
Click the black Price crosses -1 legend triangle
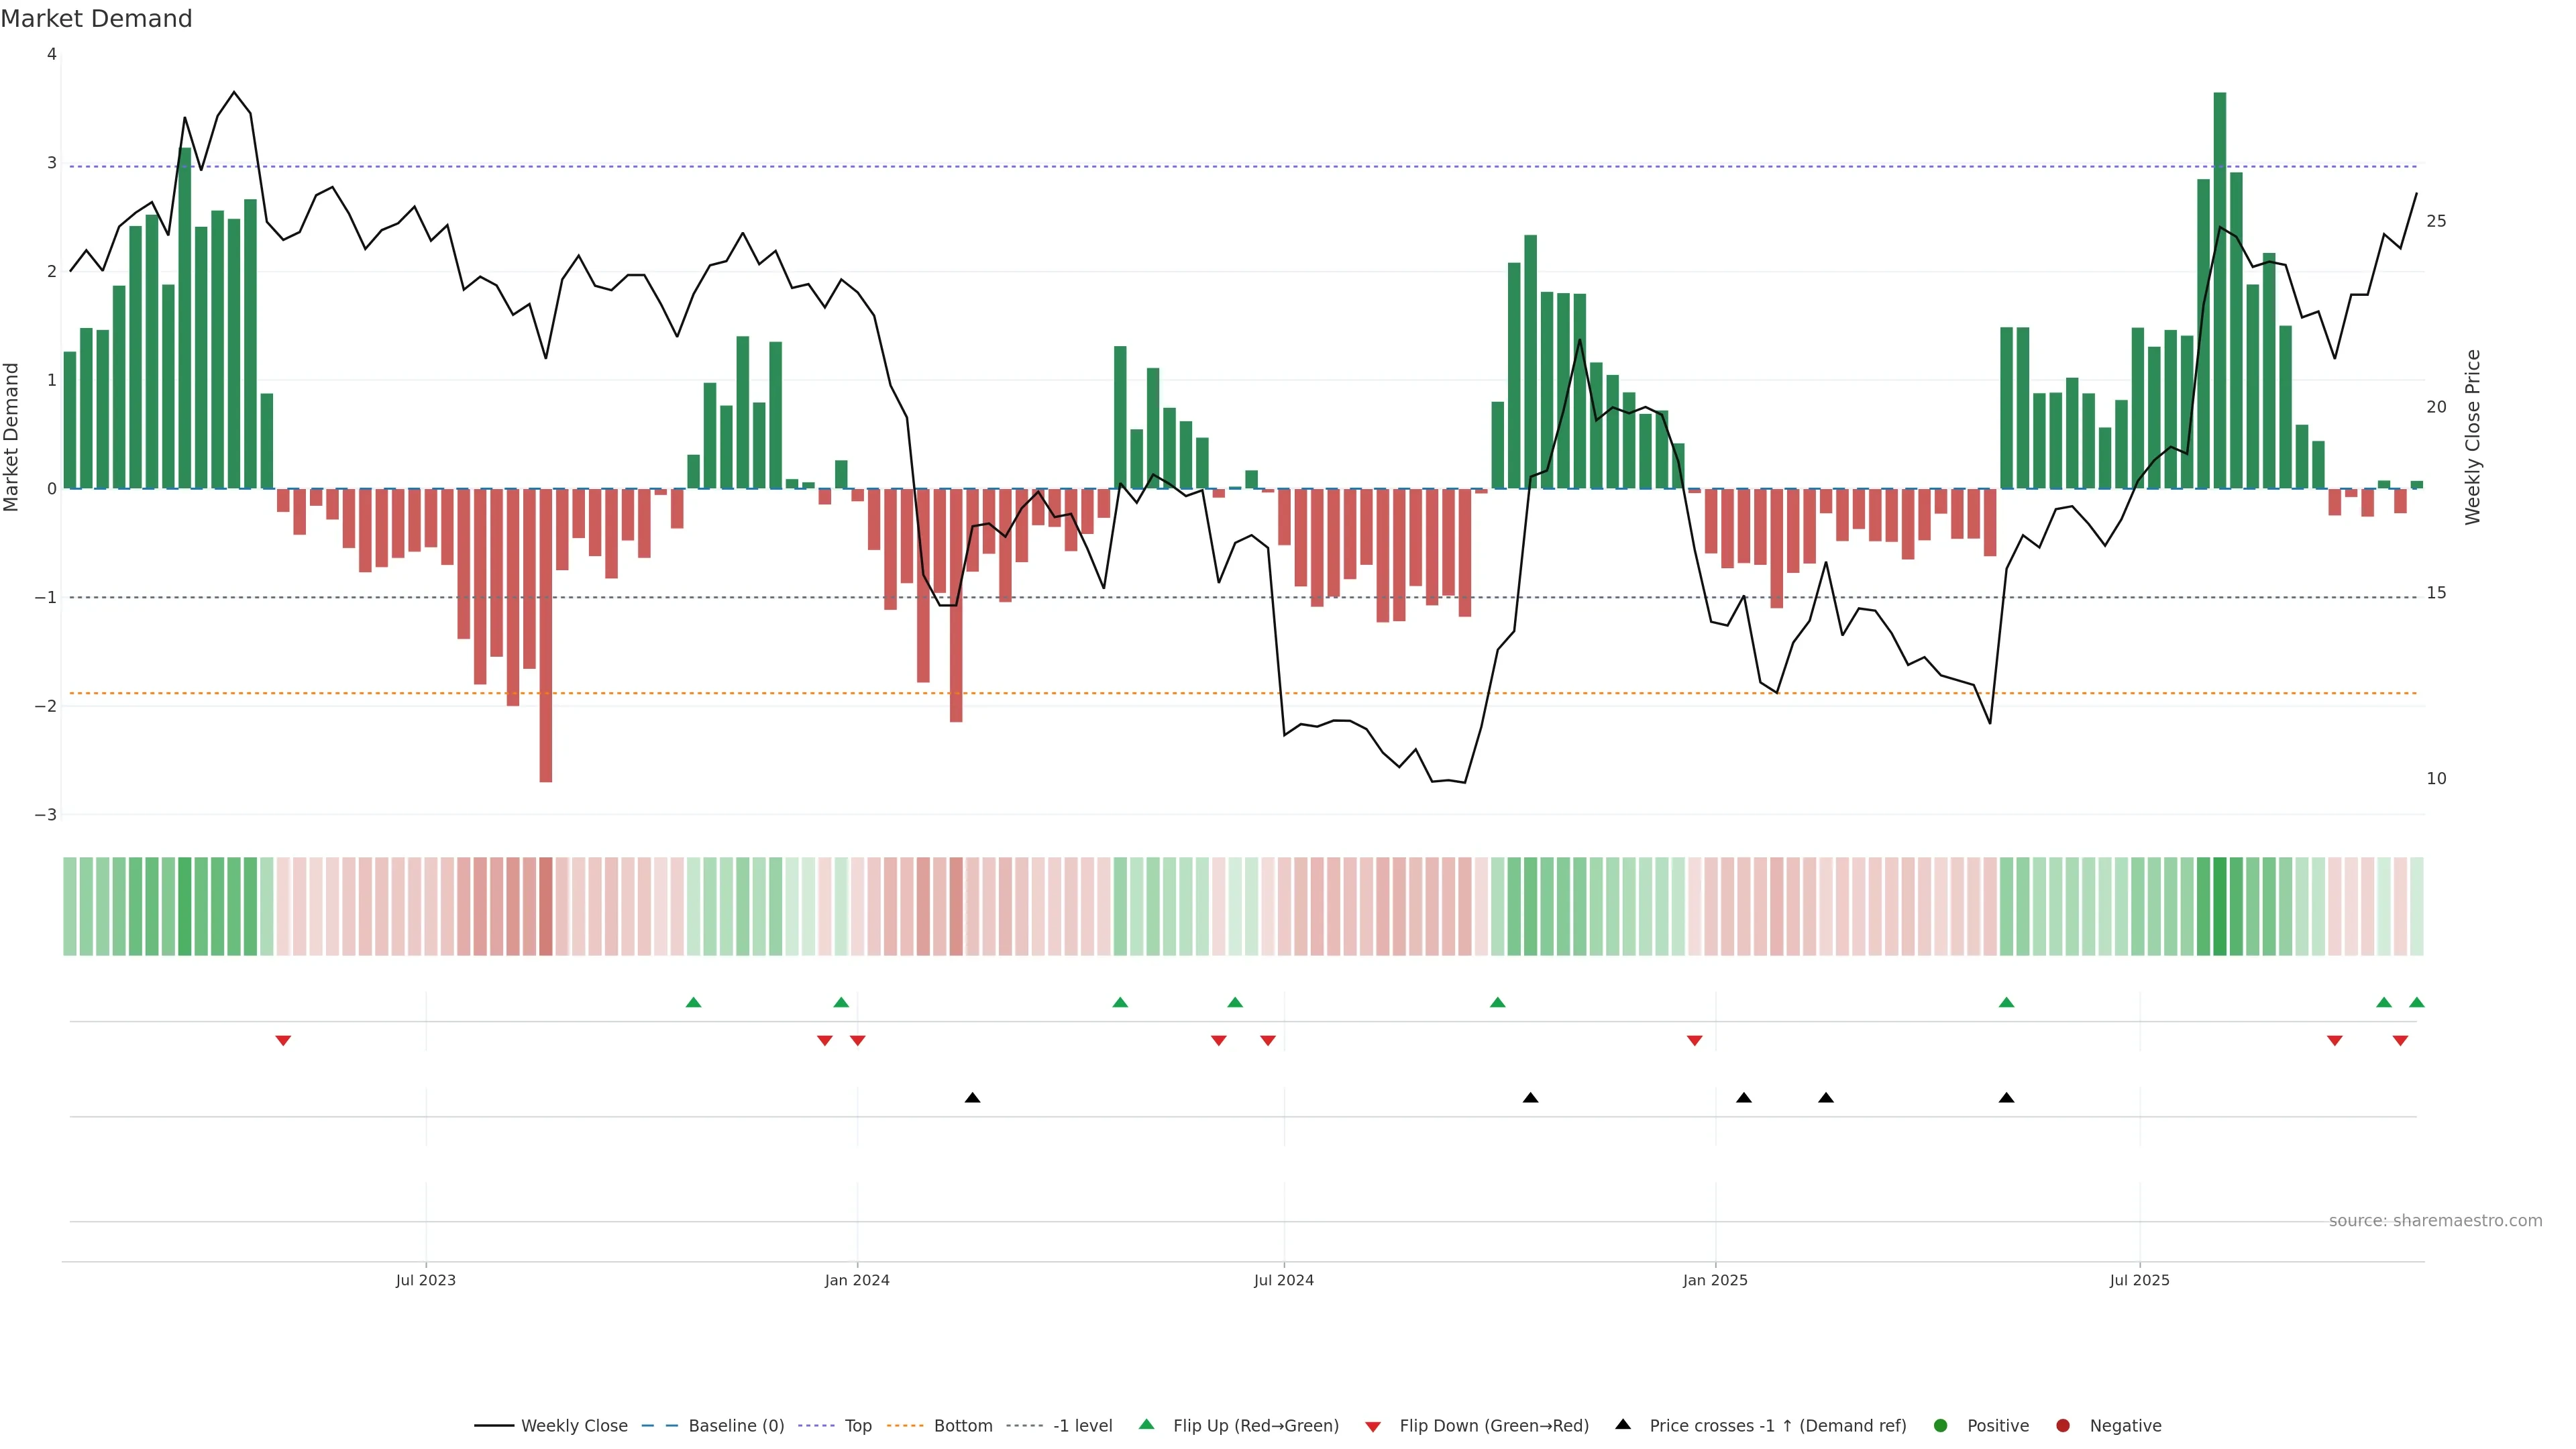[x=1623, y=1425]
